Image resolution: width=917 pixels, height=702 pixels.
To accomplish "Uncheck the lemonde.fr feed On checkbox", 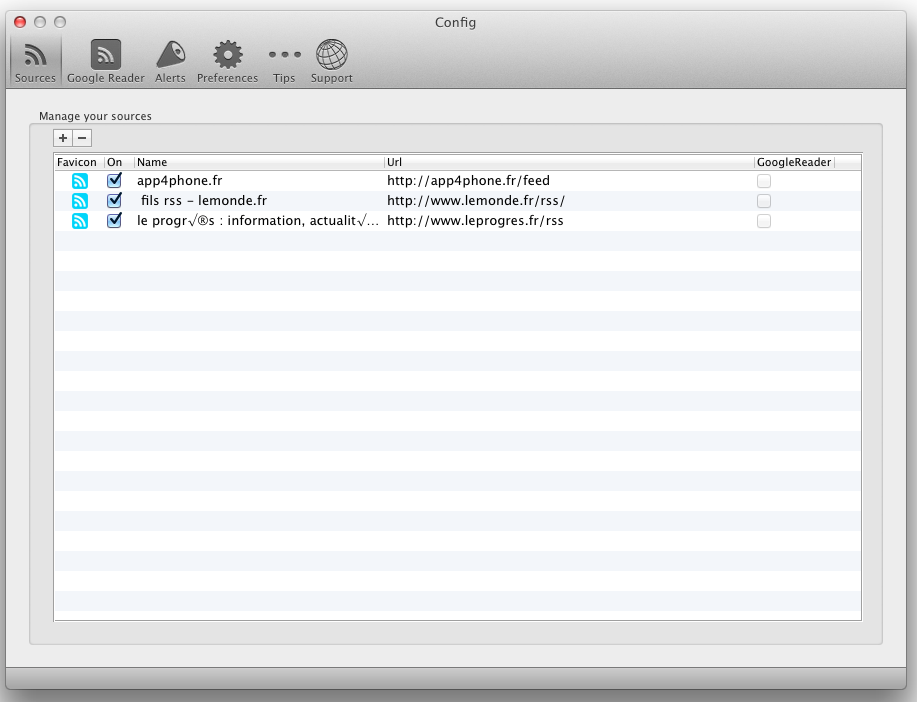I will point(114,200).
